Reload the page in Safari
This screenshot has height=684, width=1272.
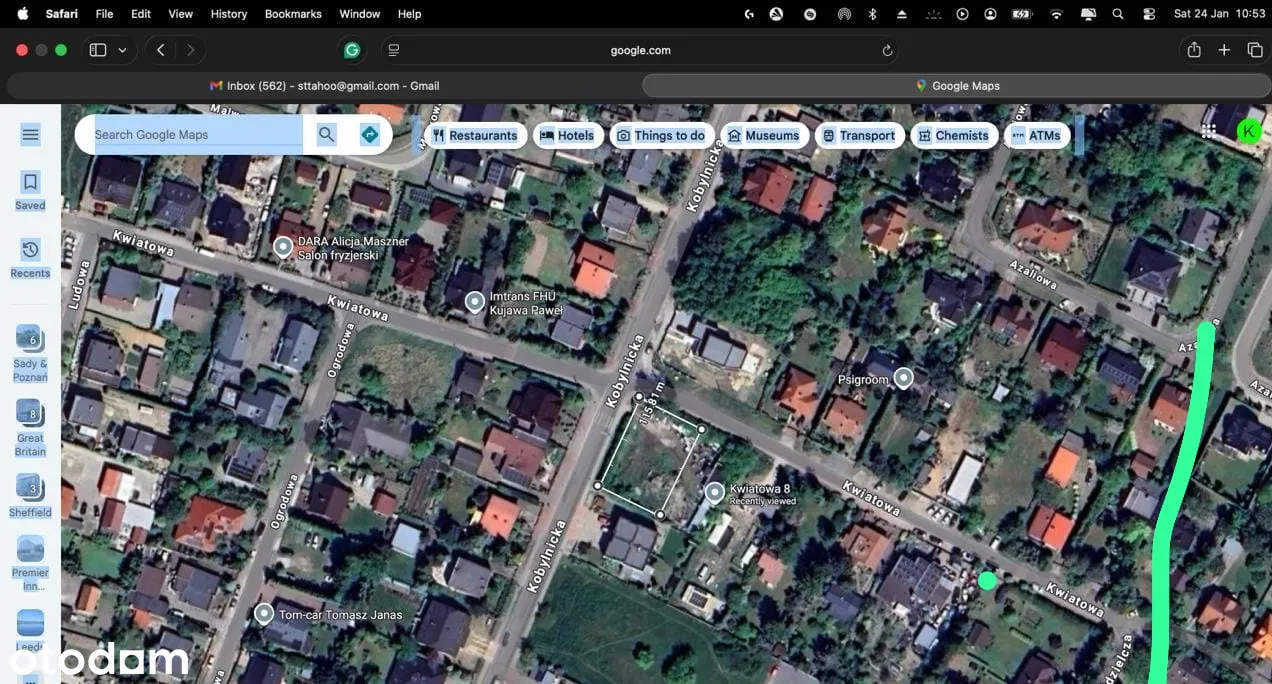886,50
